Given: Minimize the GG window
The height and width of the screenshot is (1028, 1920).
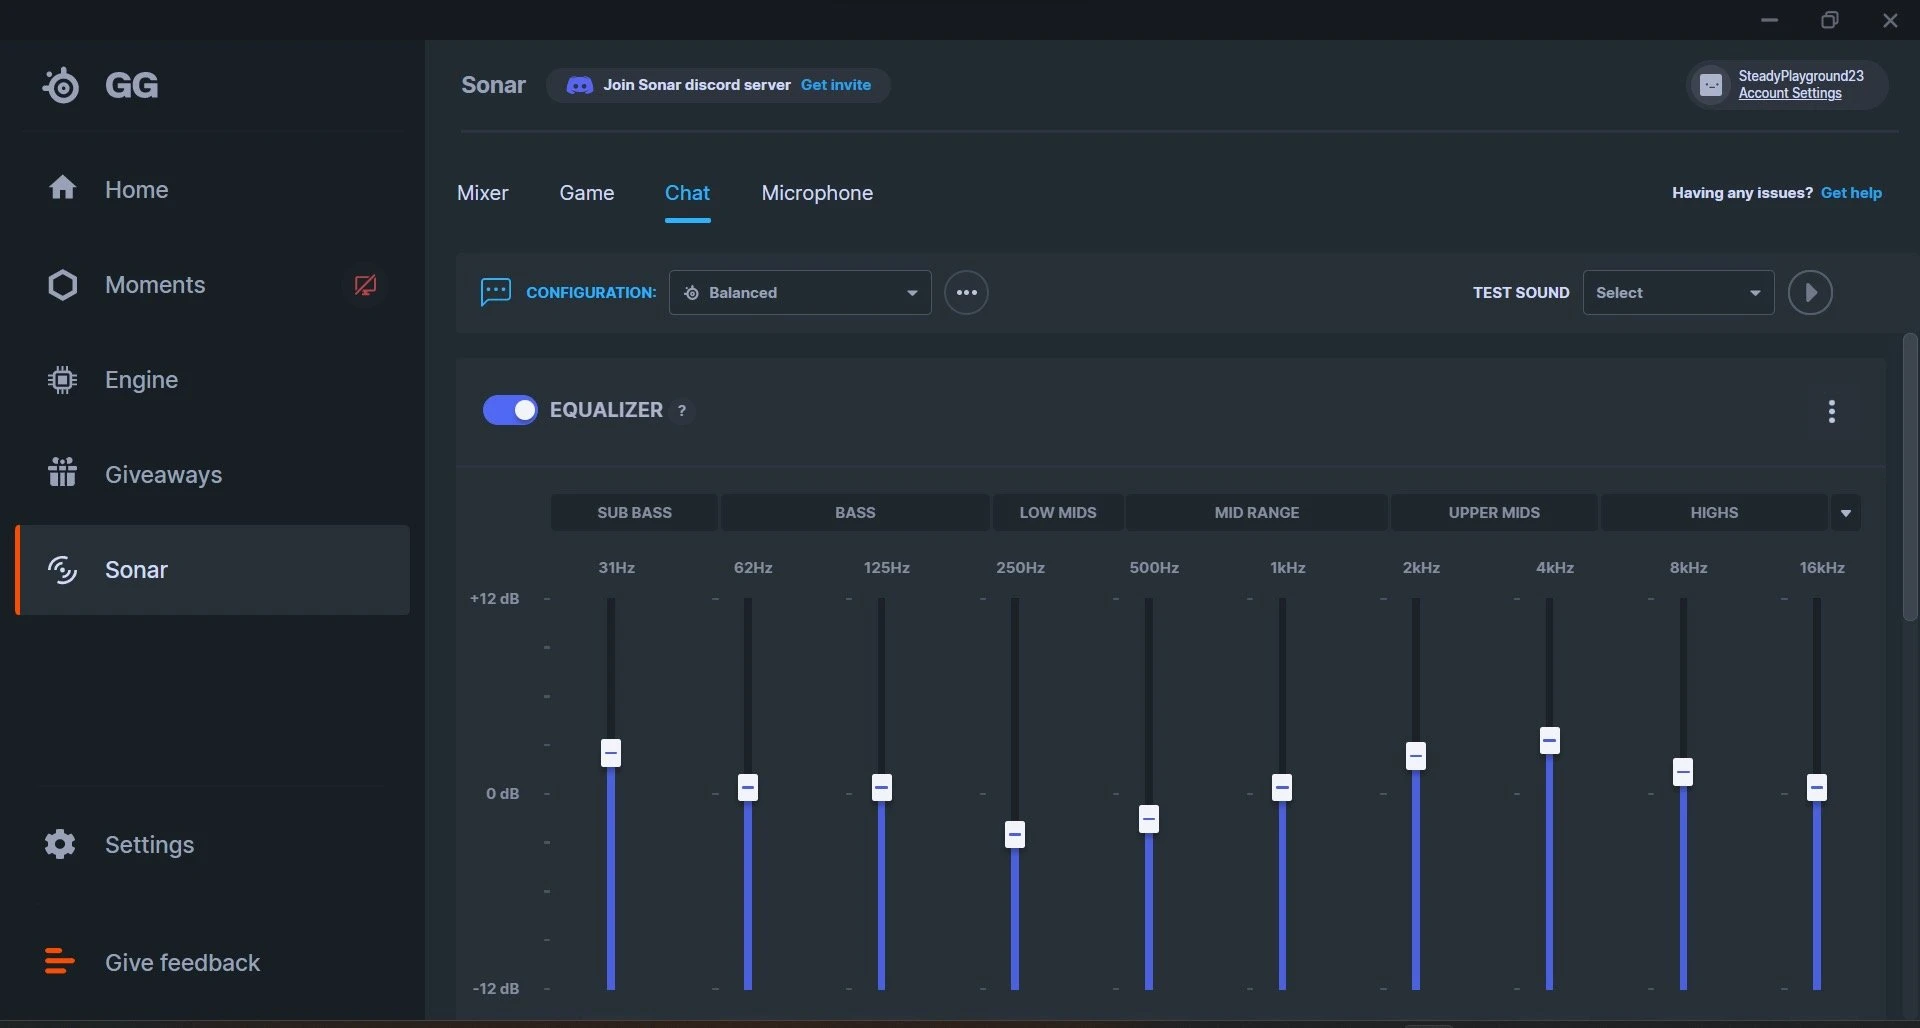Looking at the screenshot, I should click(x=1769, y=20).
